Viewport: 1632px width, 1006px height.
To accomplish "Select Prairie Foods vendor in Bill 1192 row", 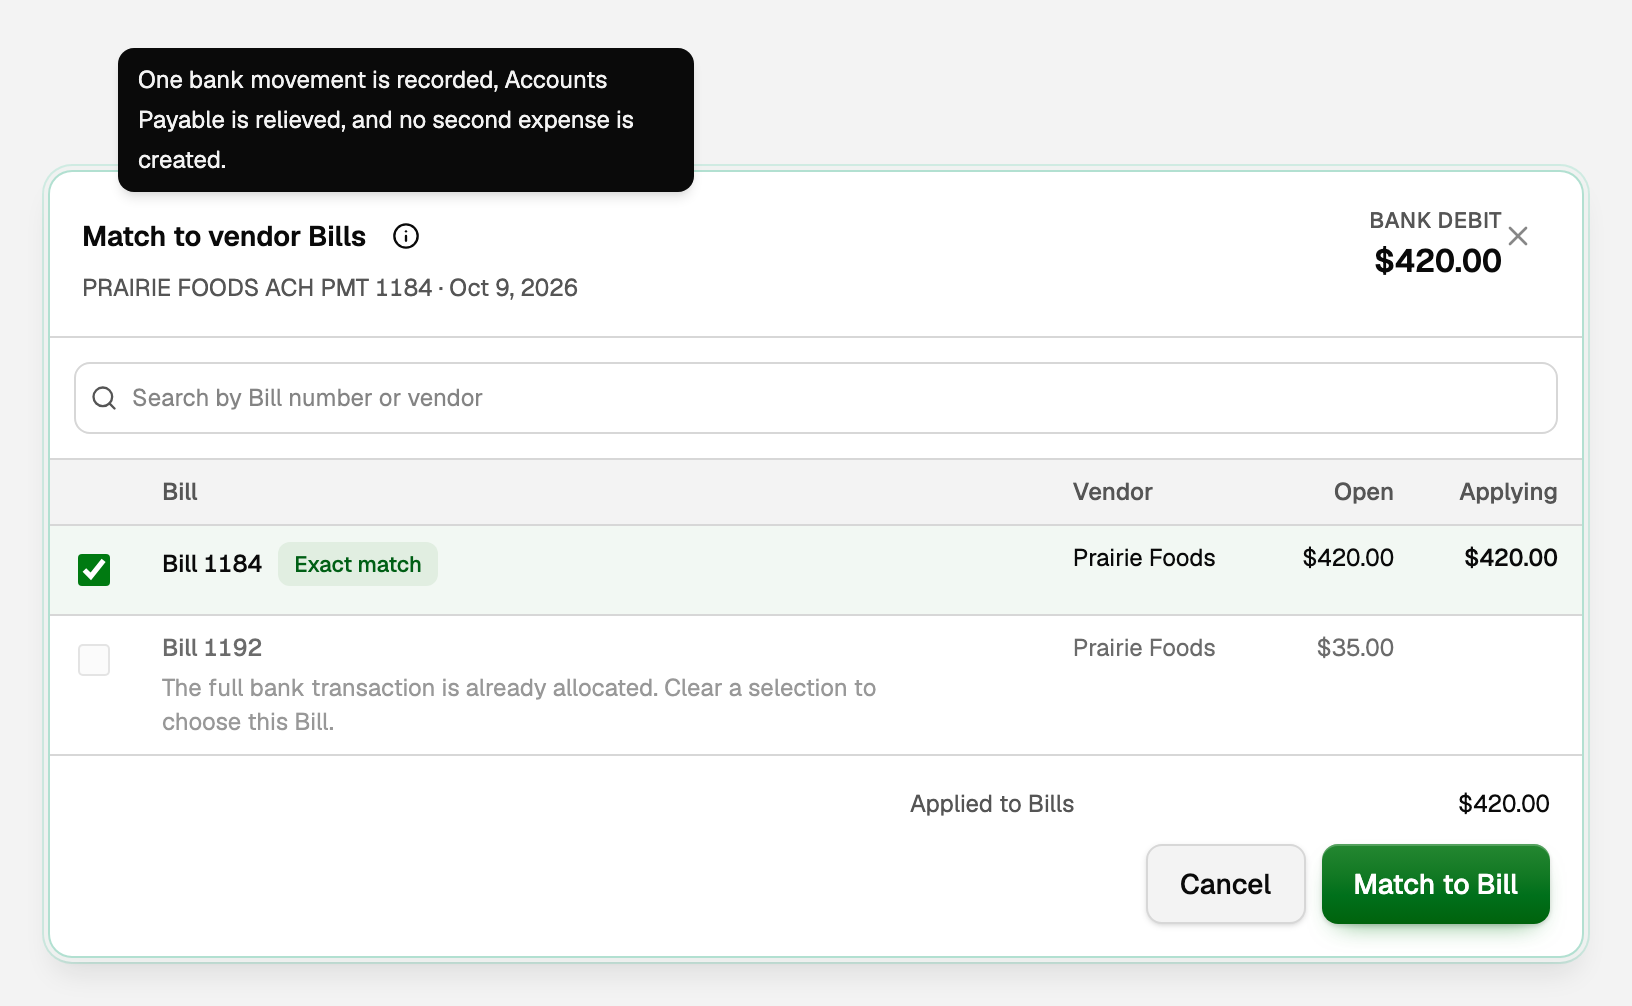I will coord(1144,648).
